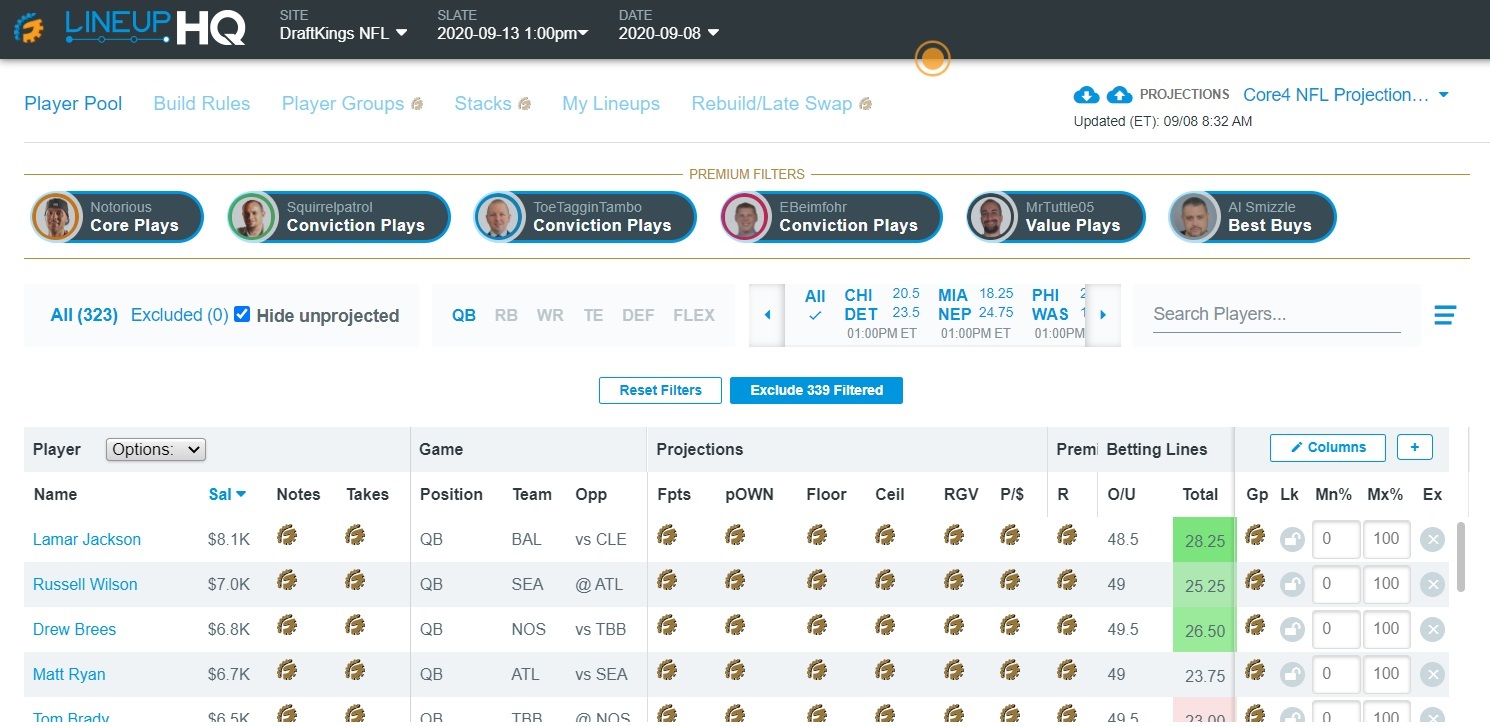Click premium icon in Lamar Jackson Notes column

coord(287,537)
